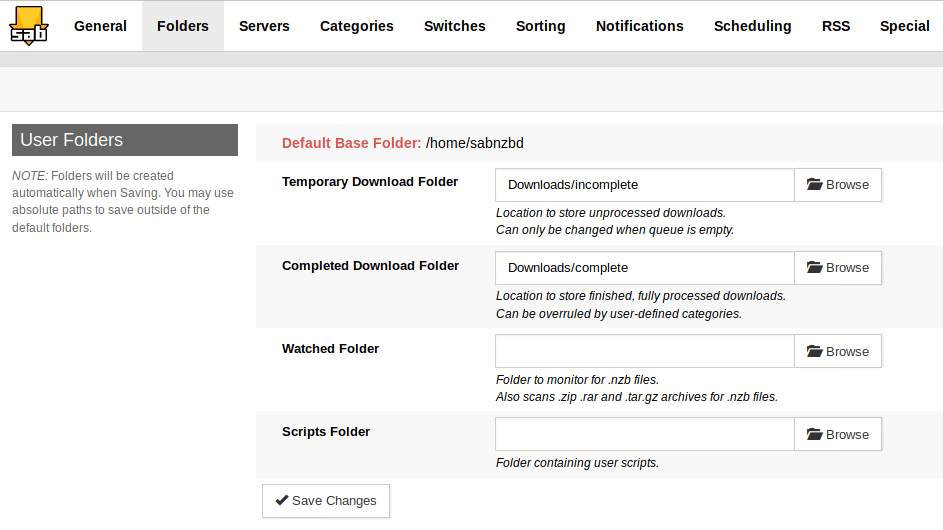Open the Special settings tab

[x=904, y=26]
